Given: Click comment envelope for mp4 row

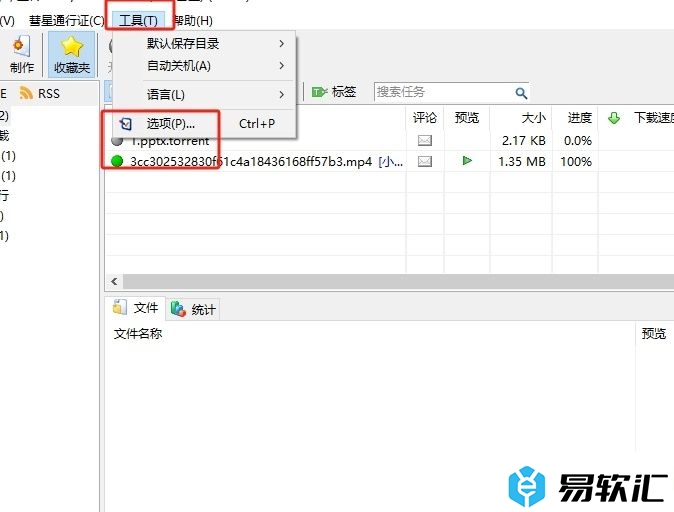Looking at the screenshot, I should [x=425, y=161].
